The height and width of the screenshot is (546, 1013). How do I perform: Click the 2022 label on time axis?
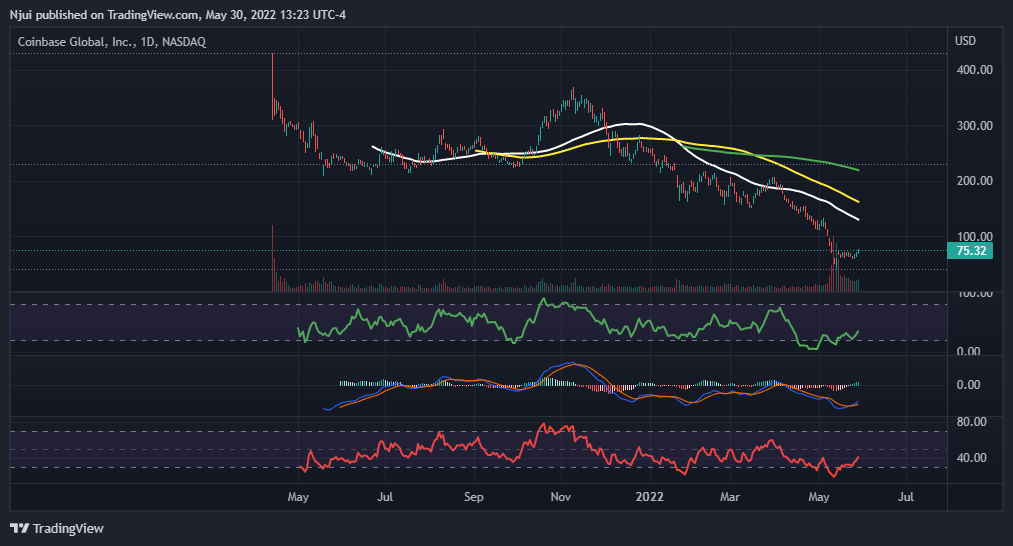(x=650, y=496)
